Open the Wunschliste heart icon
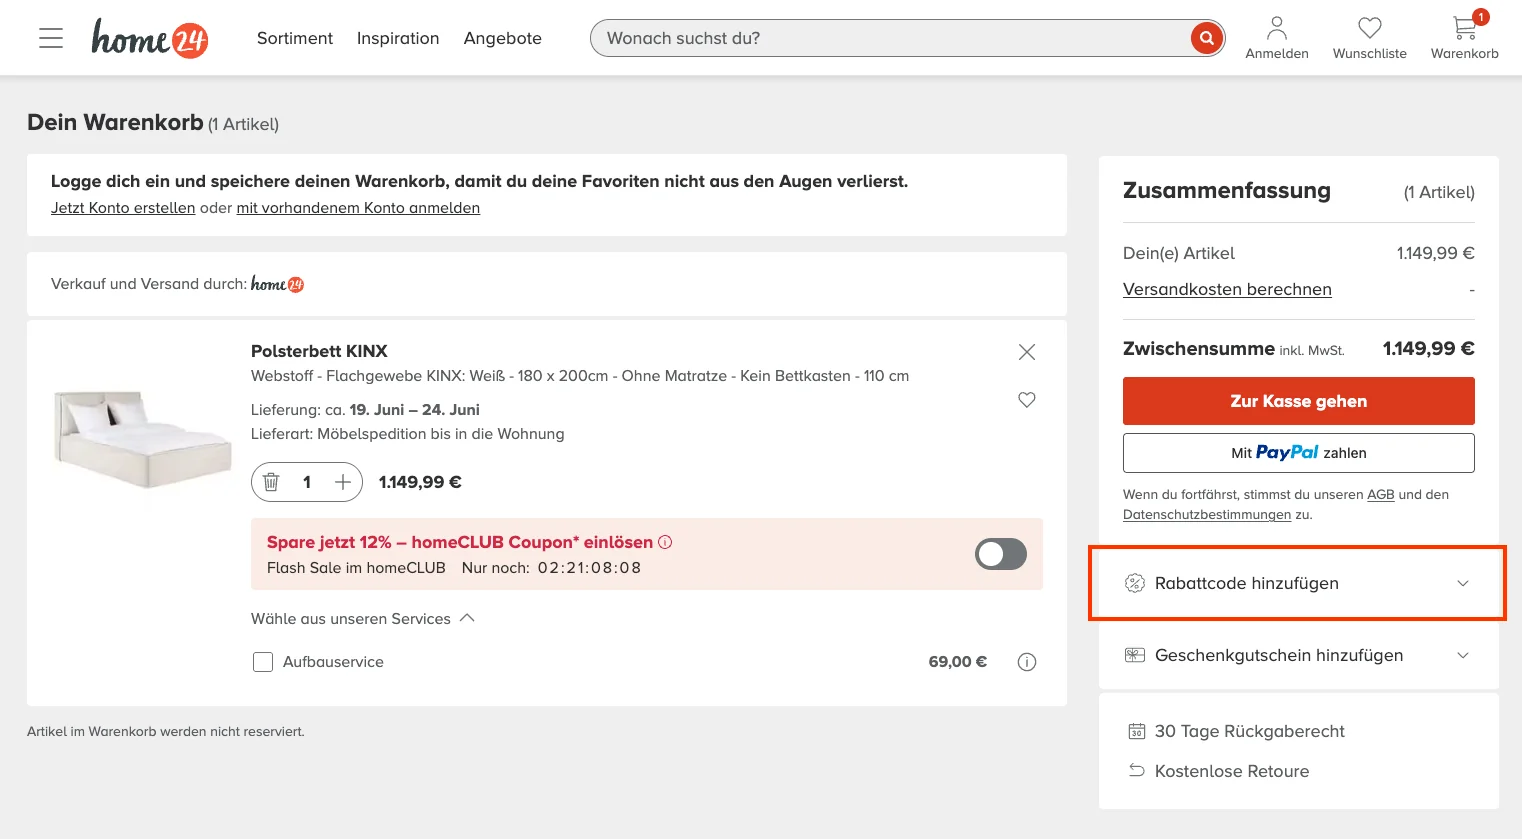This screenshot has height=839, width=1522. tap(1370, 38)
